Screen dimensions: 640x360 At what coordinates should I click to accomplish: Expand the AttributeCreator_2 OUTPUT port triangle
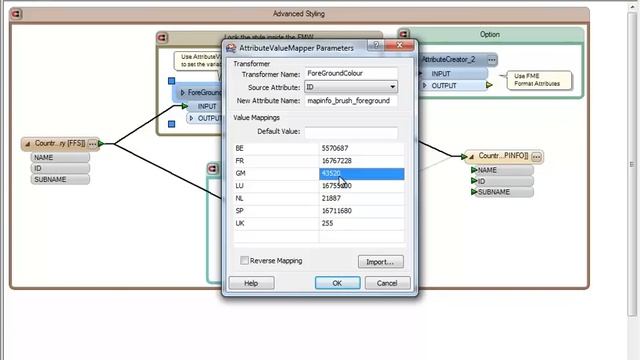(424, 86)
